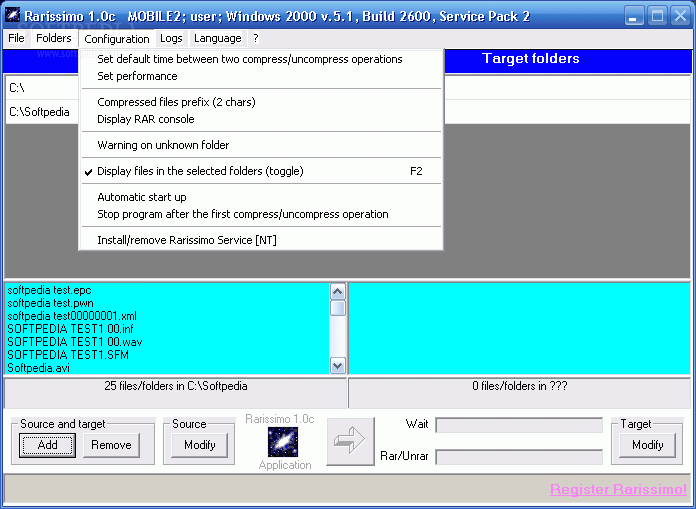Select Set performance menu entry
Screen dimensions: 696x509
(x=261, y=76)
